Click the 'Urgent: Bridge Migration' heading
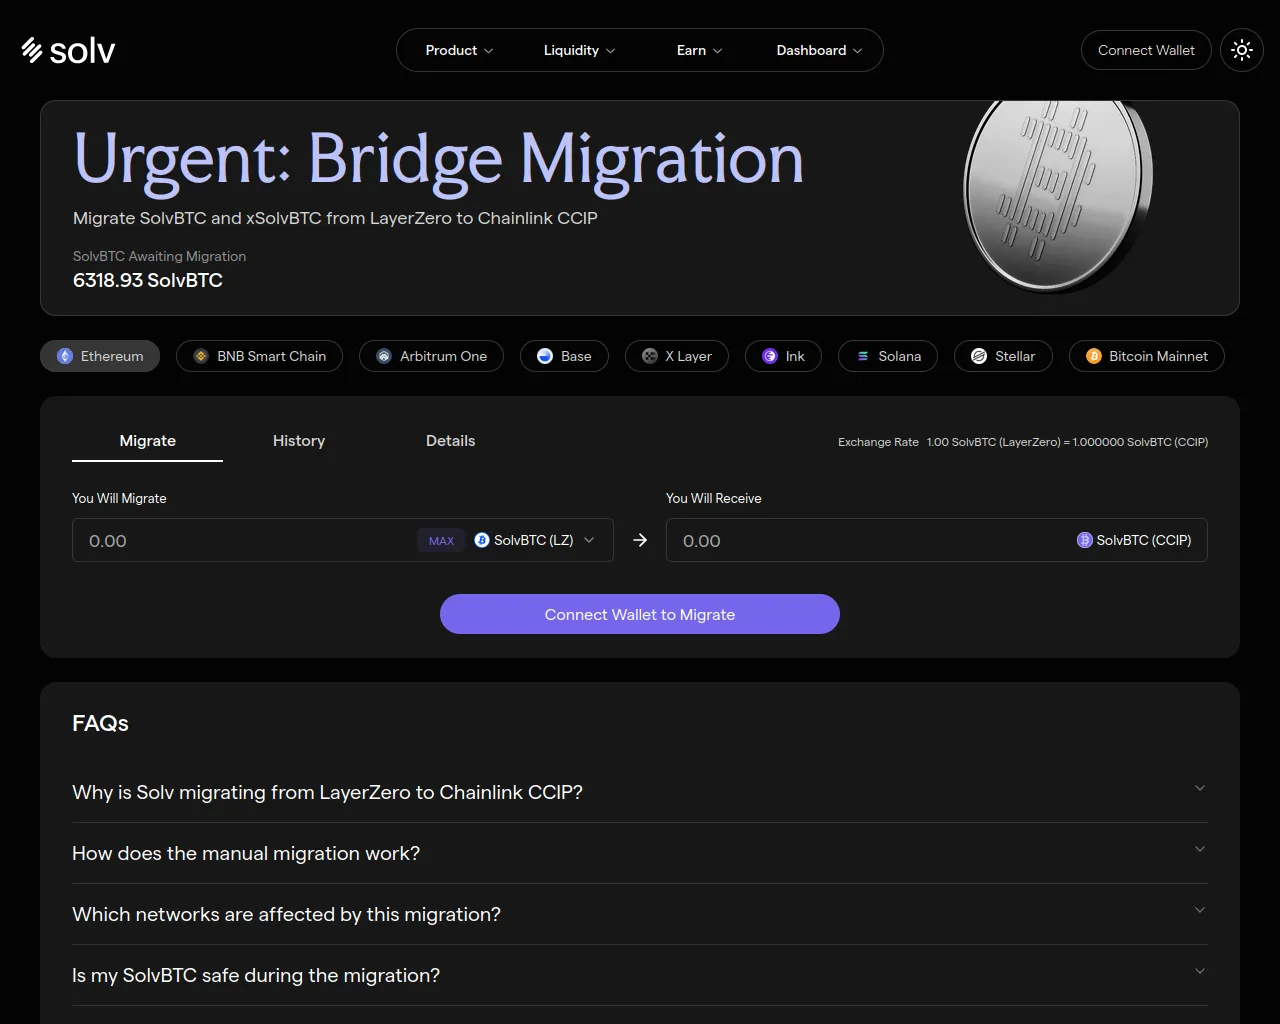The height and width of the screenshot is (1024, 1280). pos(439,160)
